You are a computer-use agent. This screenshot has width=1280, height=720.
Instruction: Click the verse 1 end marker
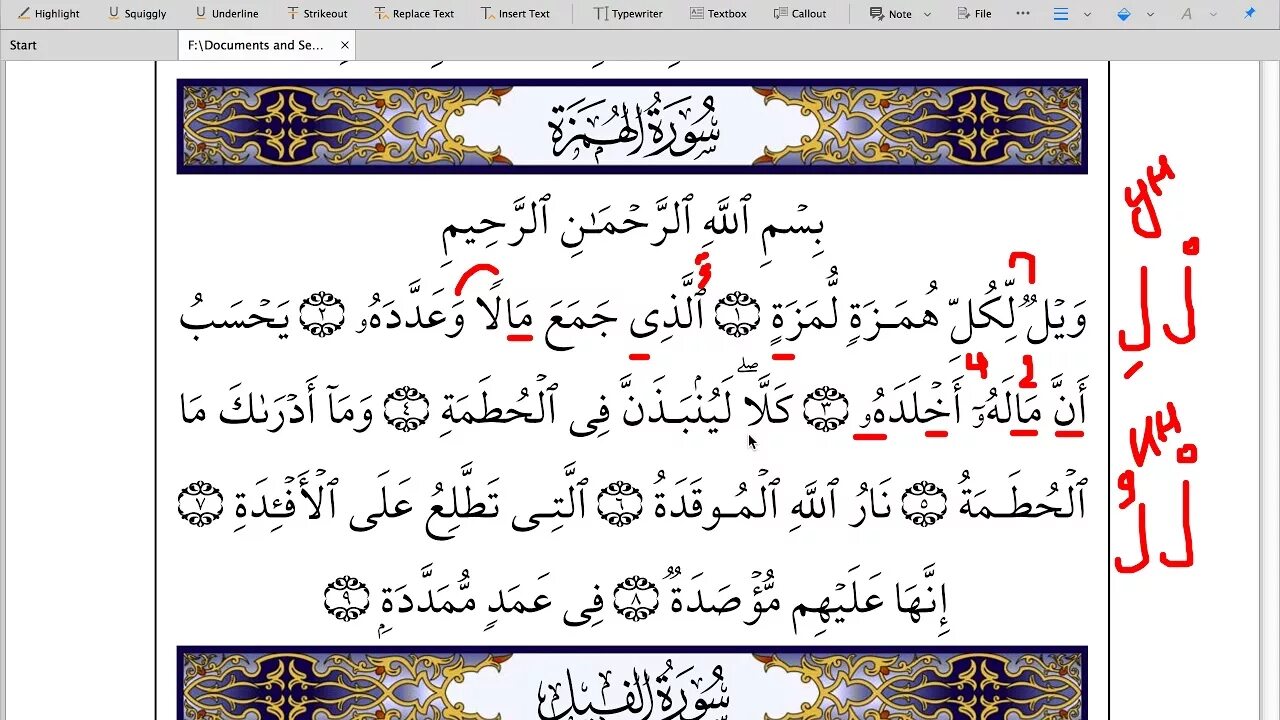(x=737, y=315)
